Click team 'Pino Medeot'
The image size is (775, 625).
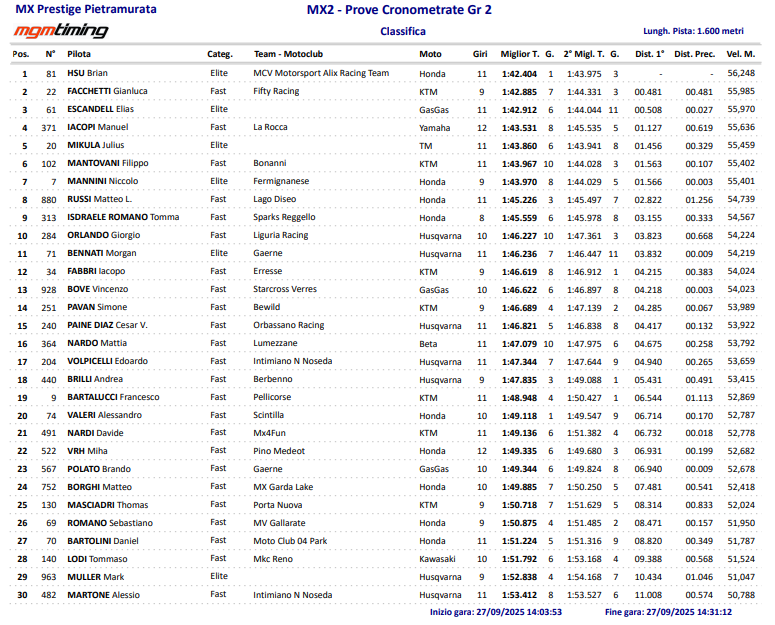point(279,451)
